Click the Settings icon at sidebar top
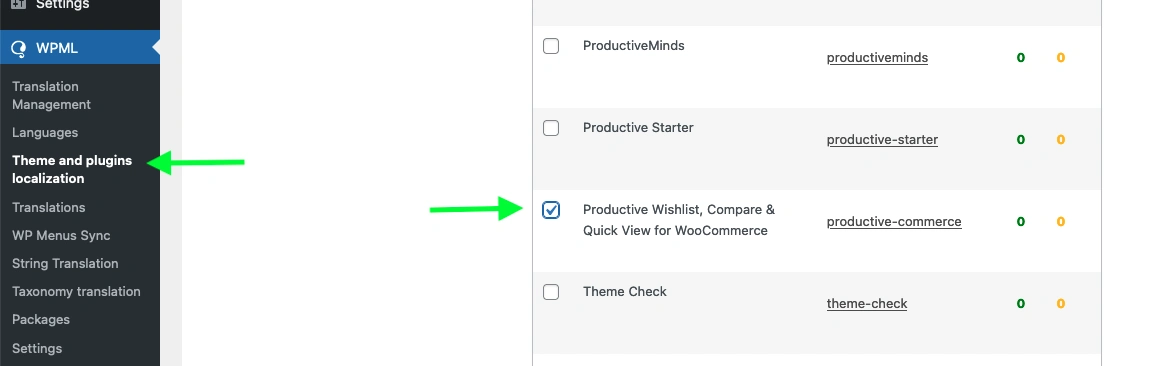 click(x=19, y=4)
